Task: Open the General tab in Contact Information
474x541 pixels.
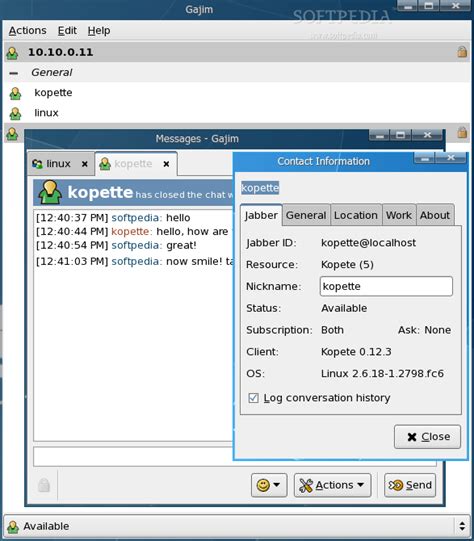Action: pyautogui.click(x=306, y=215)
